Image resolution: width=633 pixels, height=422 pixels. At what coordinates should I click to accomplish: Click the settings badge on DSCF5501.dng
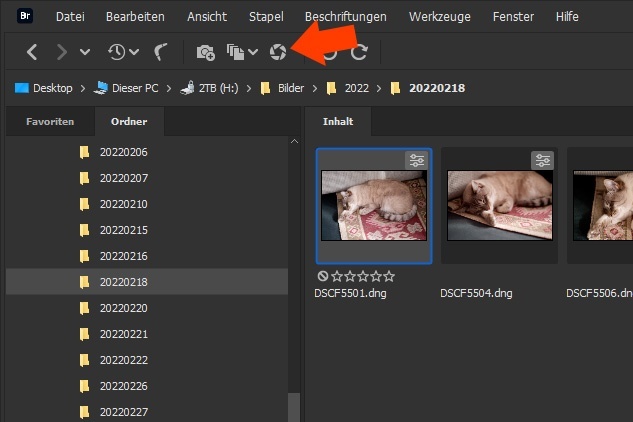coord(416,160)
